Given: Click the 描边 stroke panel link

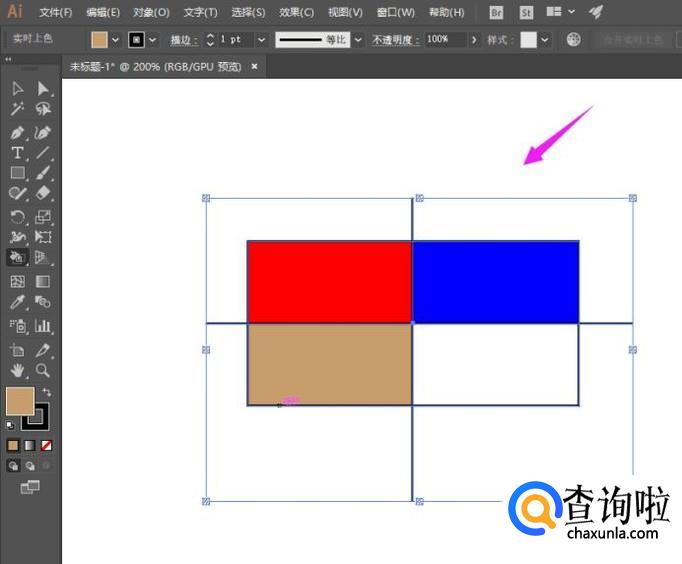Looking at the screenshot, I should 184,40.
